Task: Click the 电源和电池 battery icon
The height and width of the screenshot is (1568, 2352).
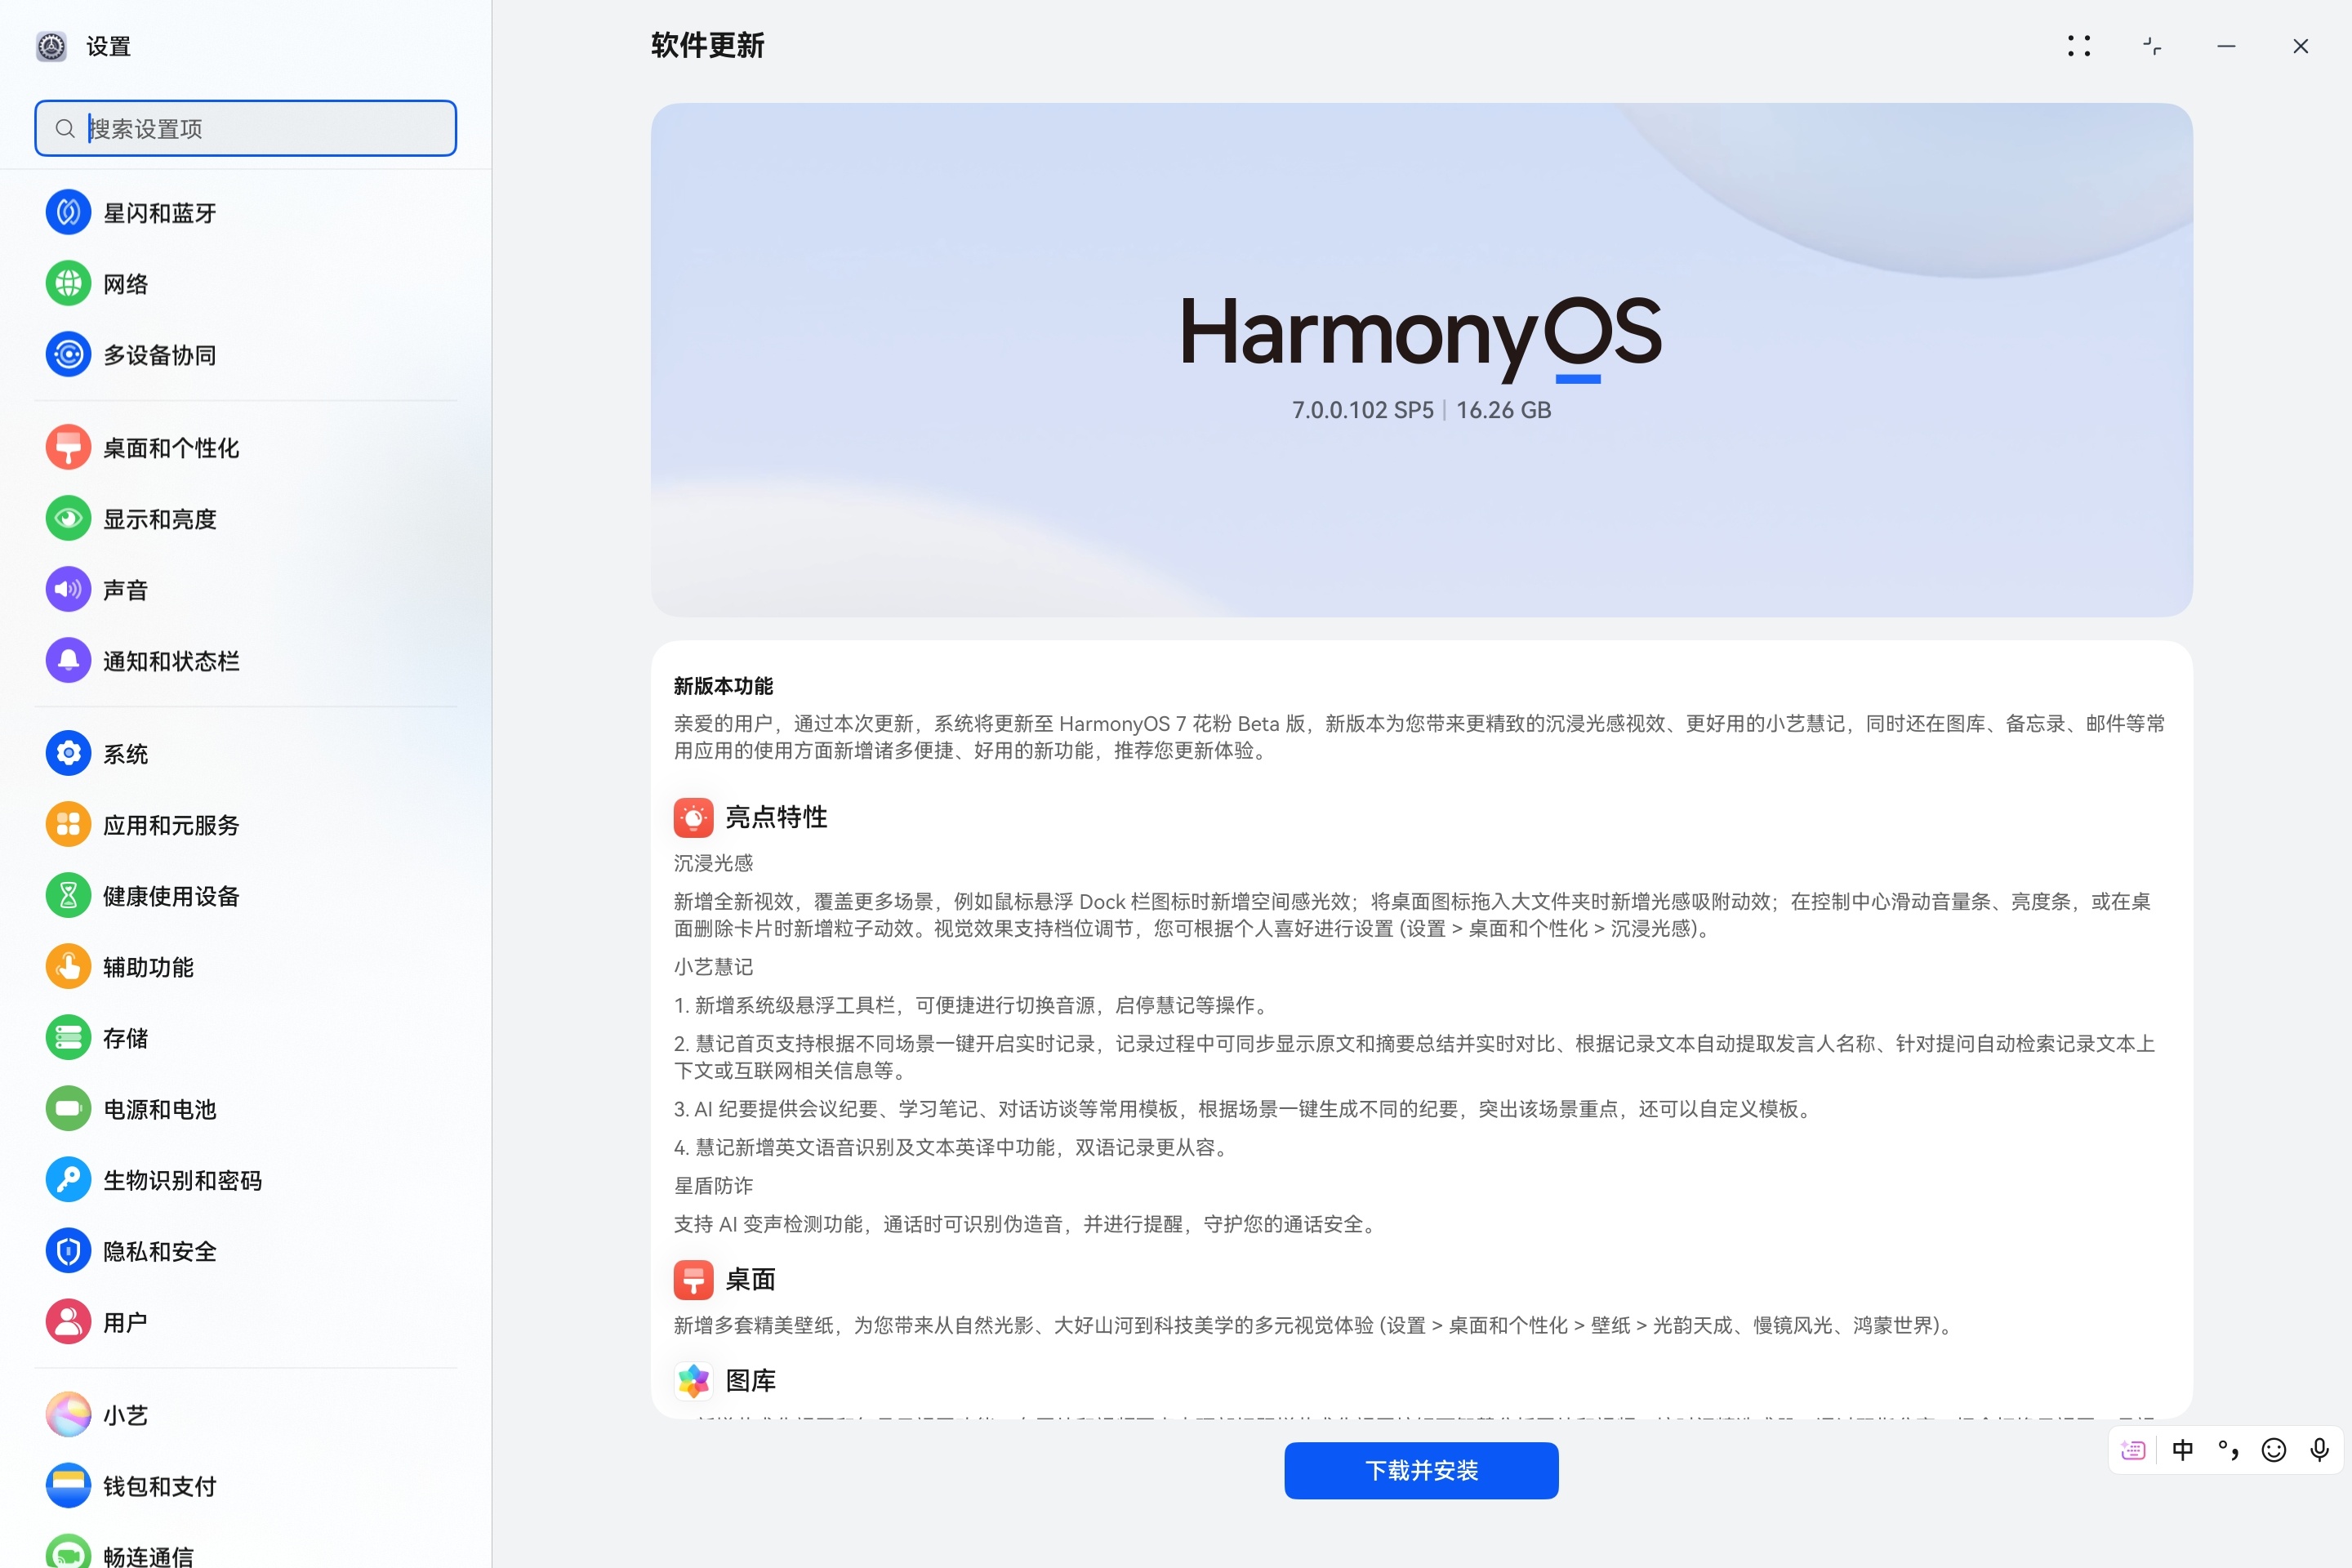Action: [68, 1109]
